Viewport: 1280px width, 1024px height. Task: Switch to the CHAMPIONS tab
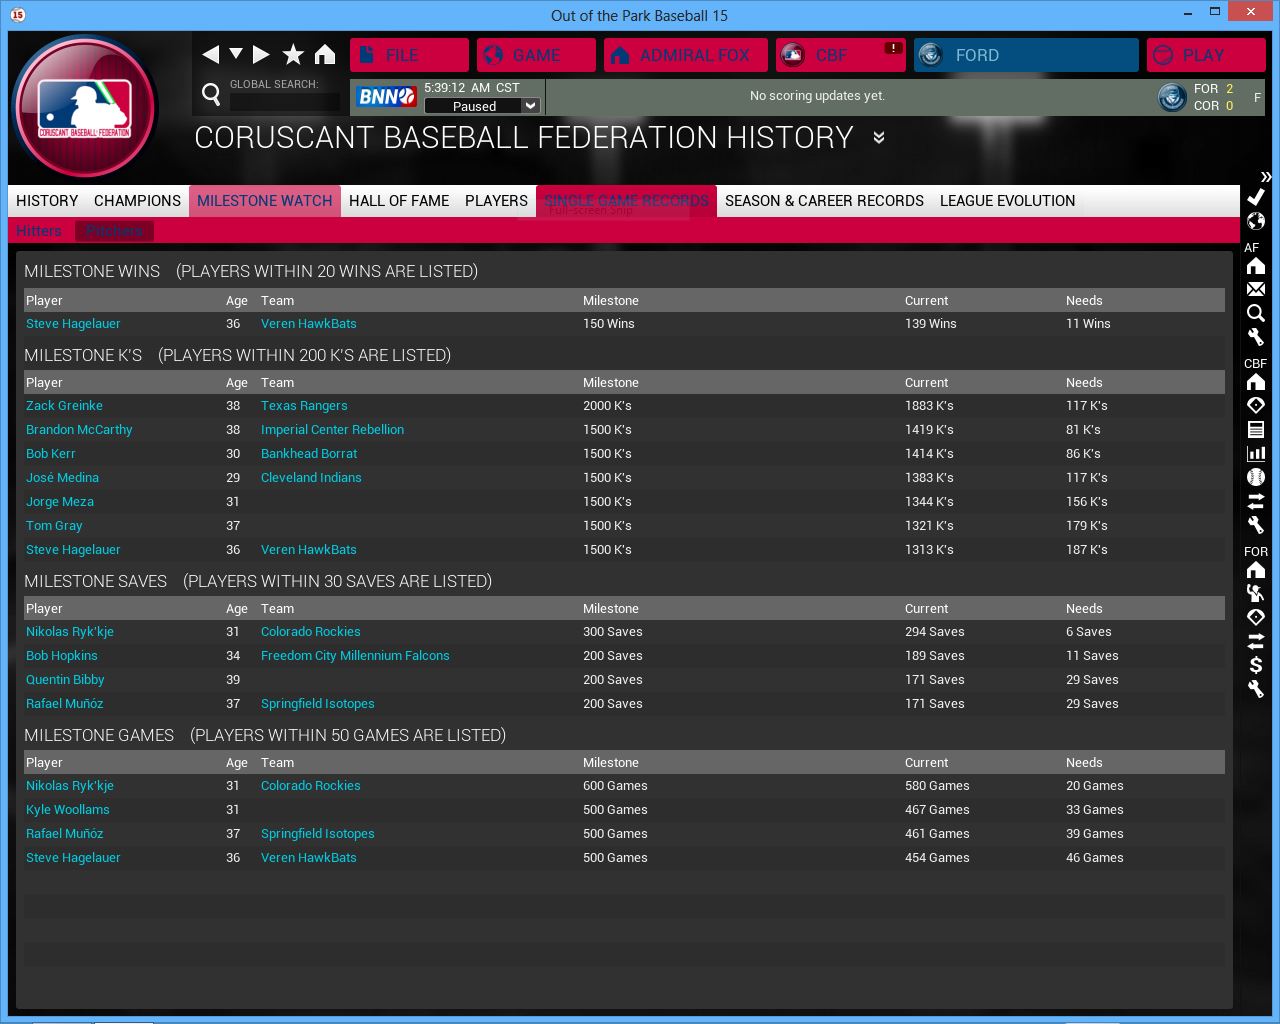click(x=137, y=201)
